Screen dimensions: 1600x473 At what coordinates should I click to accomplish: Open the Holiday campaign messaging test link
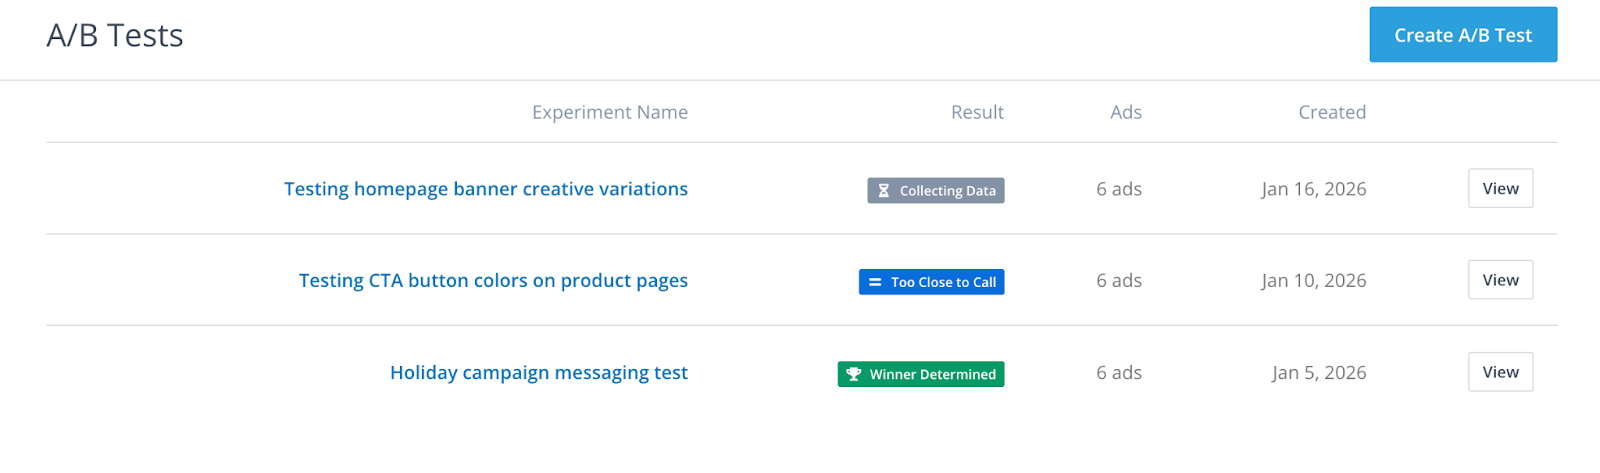point(538,373)
